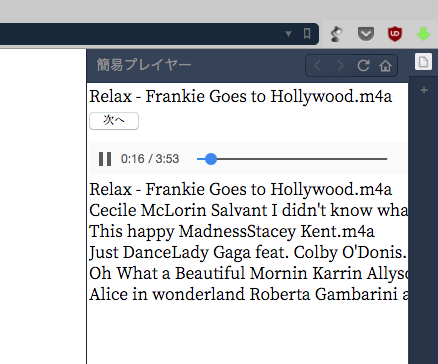The image size is (438, 364).
Task: Open the address bar dropdown arrow
Action: click(x=289, y=34)
